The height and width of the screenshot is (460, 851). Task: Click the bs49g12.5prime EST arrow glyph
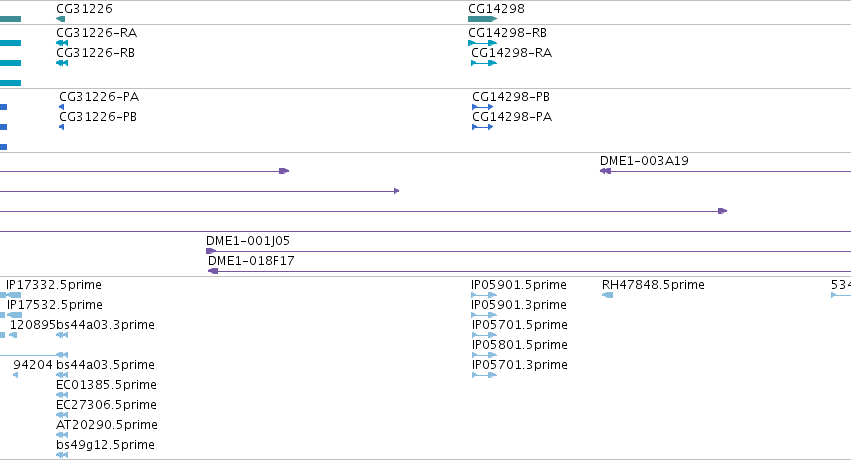[x=62, y=455]
